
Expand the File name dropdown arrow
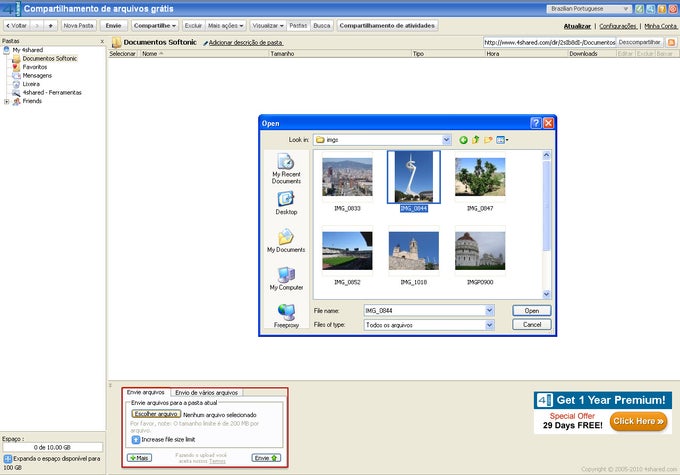pyautogui.click(x=490, y=310)
